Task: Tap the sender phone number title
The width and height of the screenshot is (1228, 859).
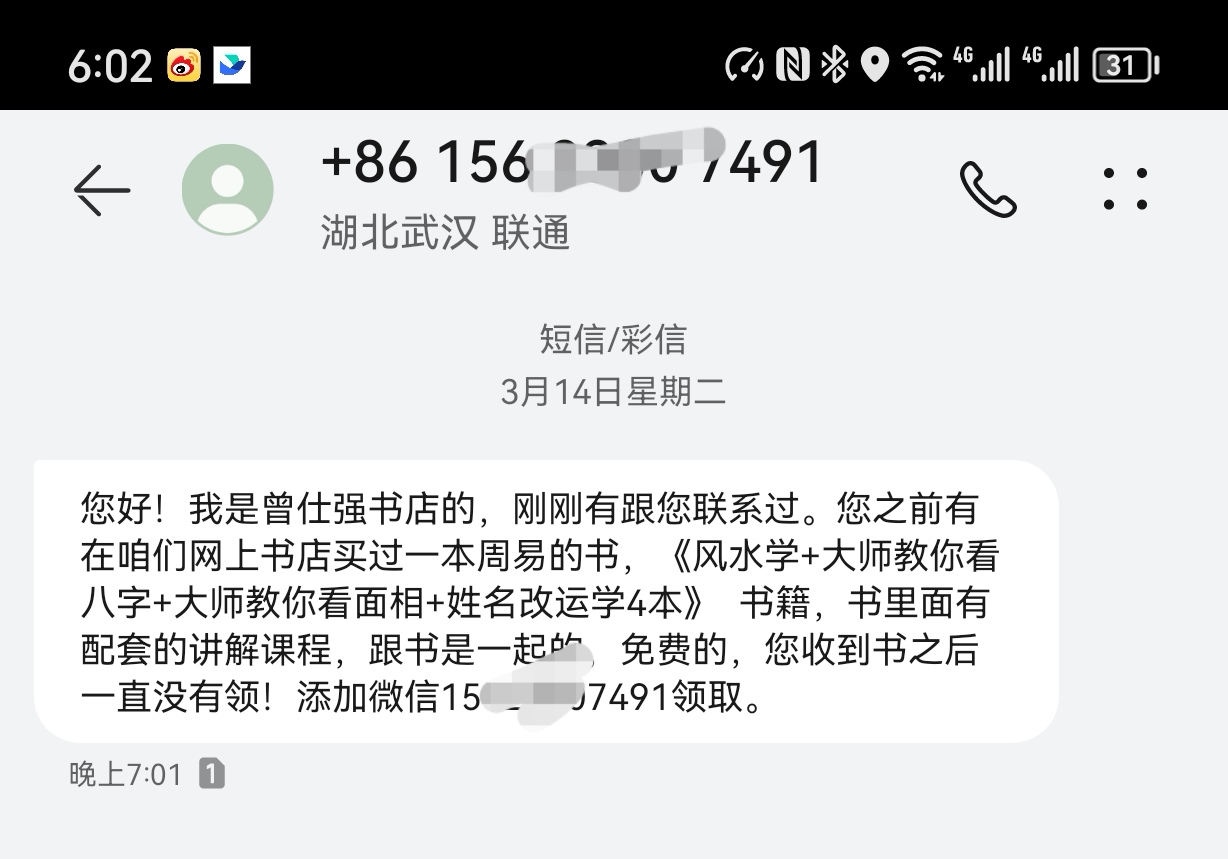Action: (572, 162)
